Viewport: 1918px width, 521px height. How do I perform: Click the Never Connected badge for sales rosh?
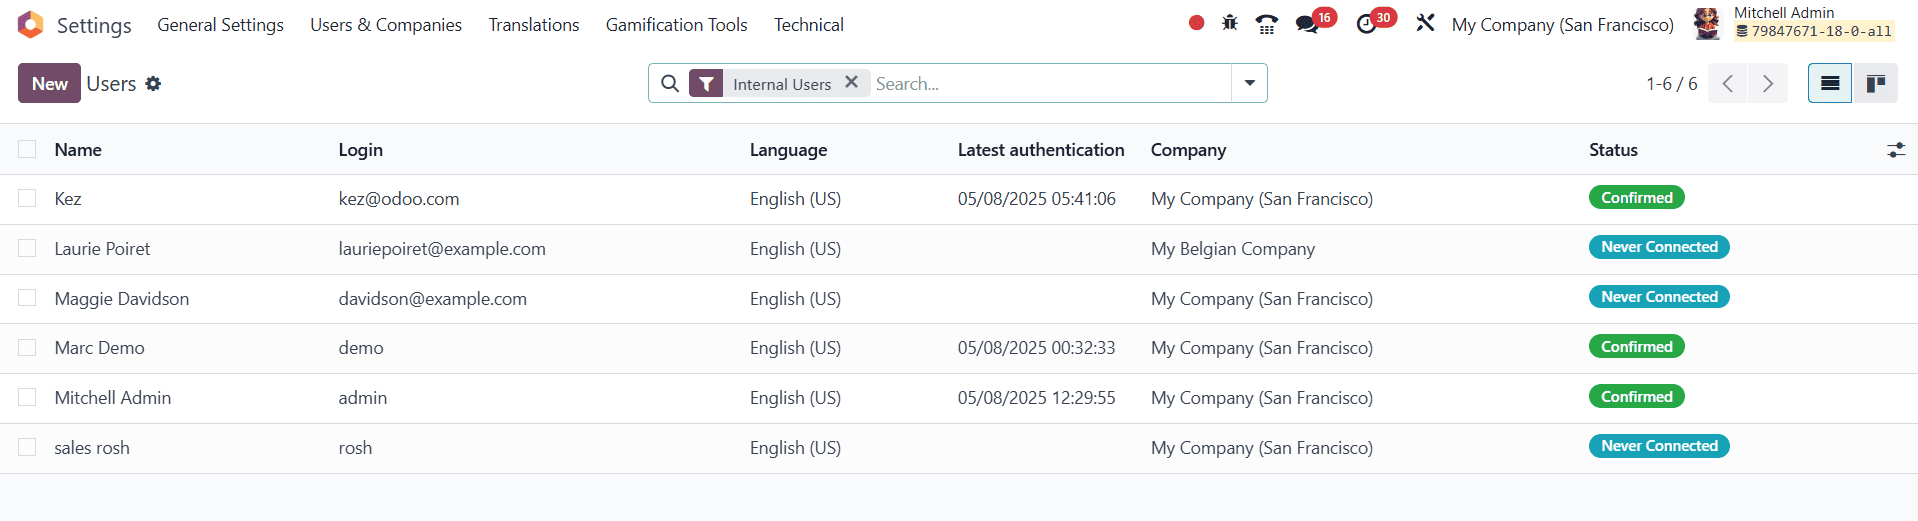(1659, 446)
